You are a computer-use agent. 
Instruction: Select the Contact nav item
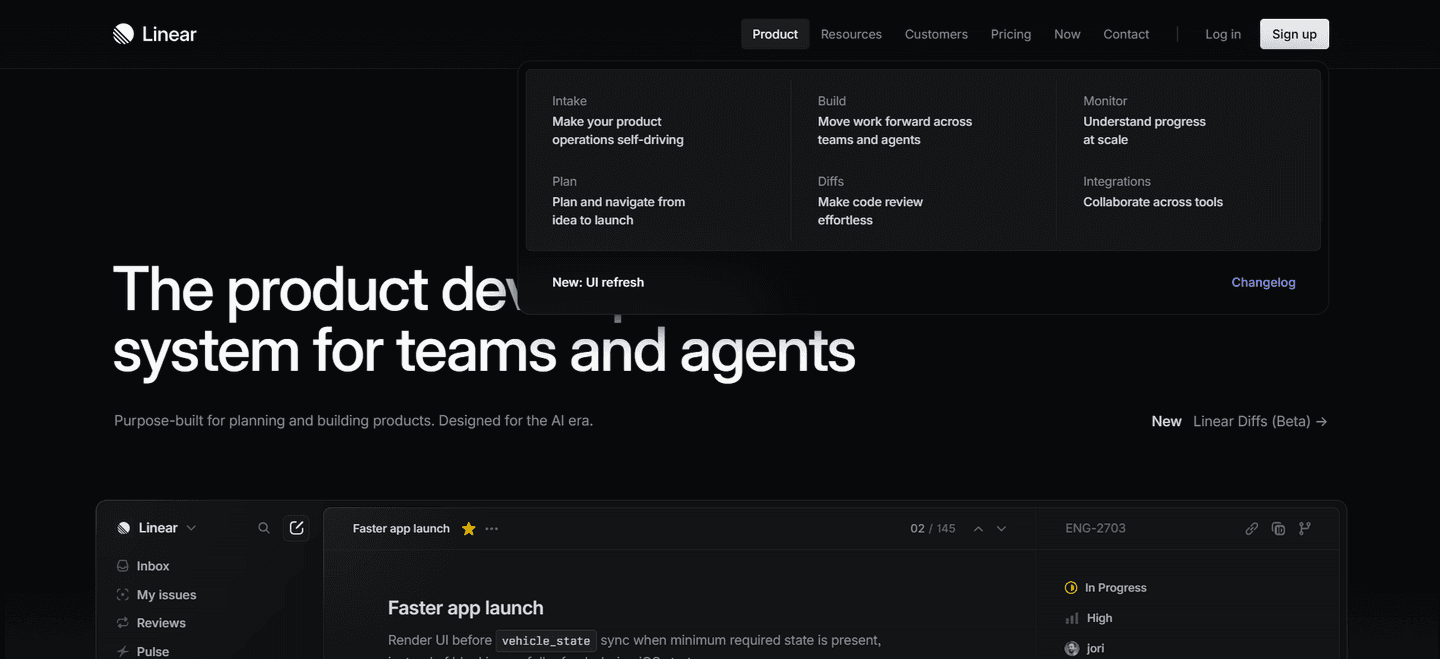(1126, 34)
